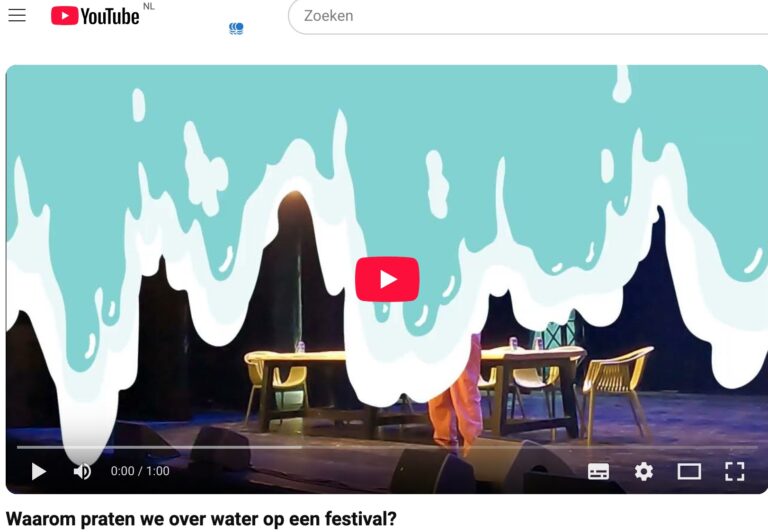The height and width of the screenshot is (532, 768).
Task: Go to the YouTube home logo
Action: 95,16
